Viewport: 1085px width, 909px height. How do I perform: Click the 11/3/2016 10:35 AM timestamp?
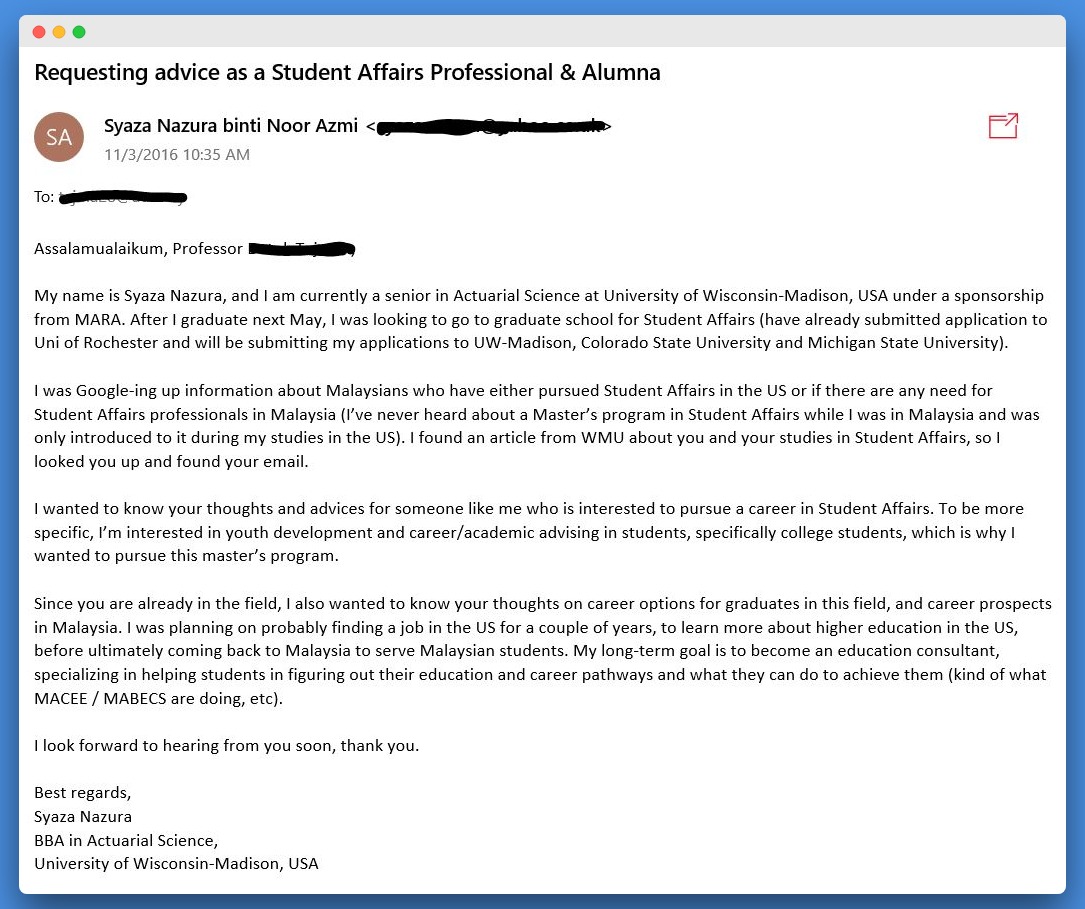(177, 154)
